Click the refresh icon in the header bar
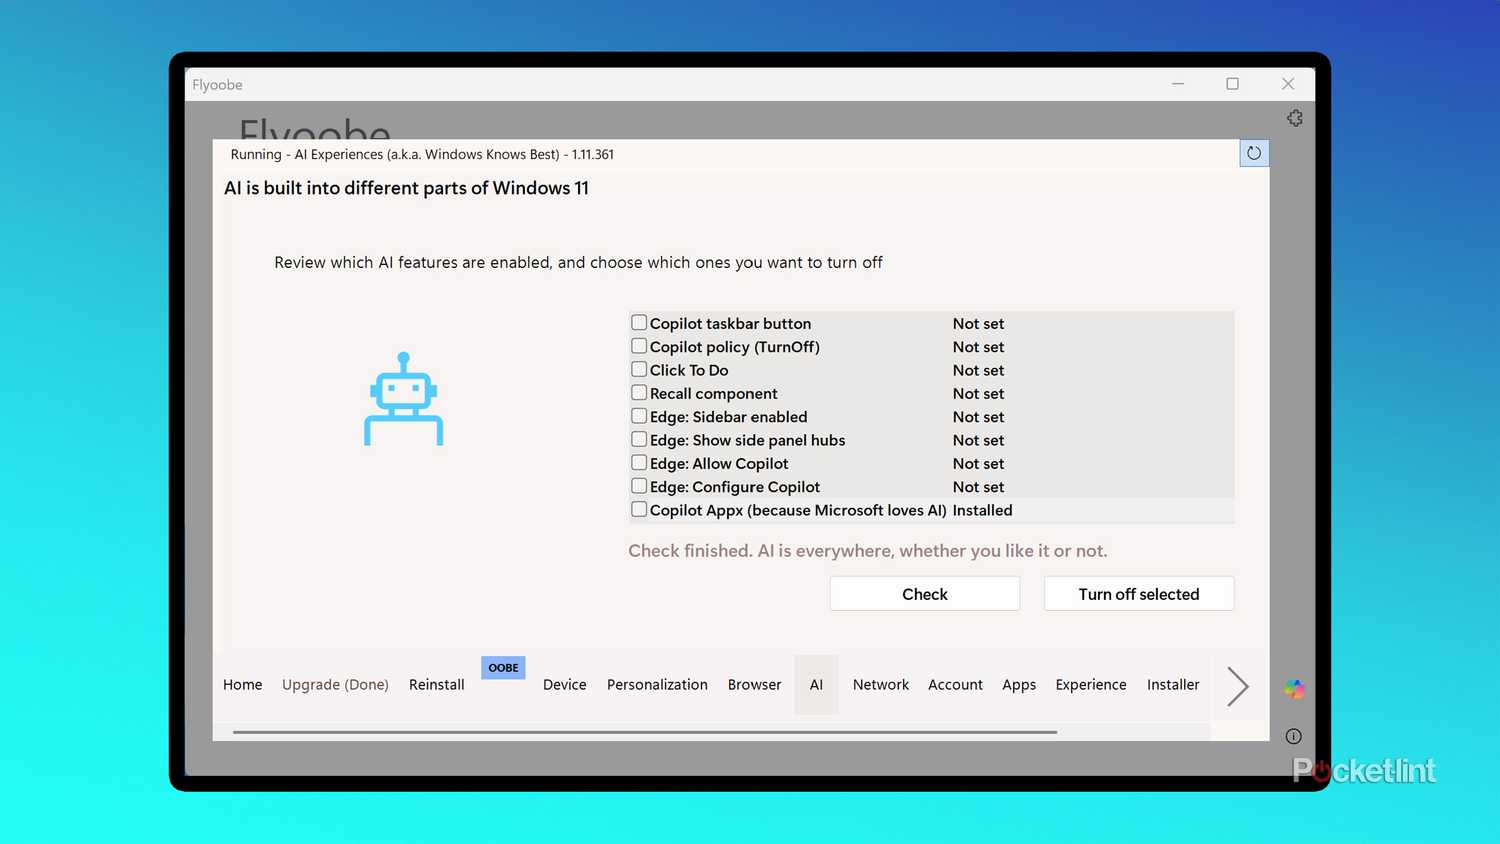The image size is (1500, 844). (1254, 153)
